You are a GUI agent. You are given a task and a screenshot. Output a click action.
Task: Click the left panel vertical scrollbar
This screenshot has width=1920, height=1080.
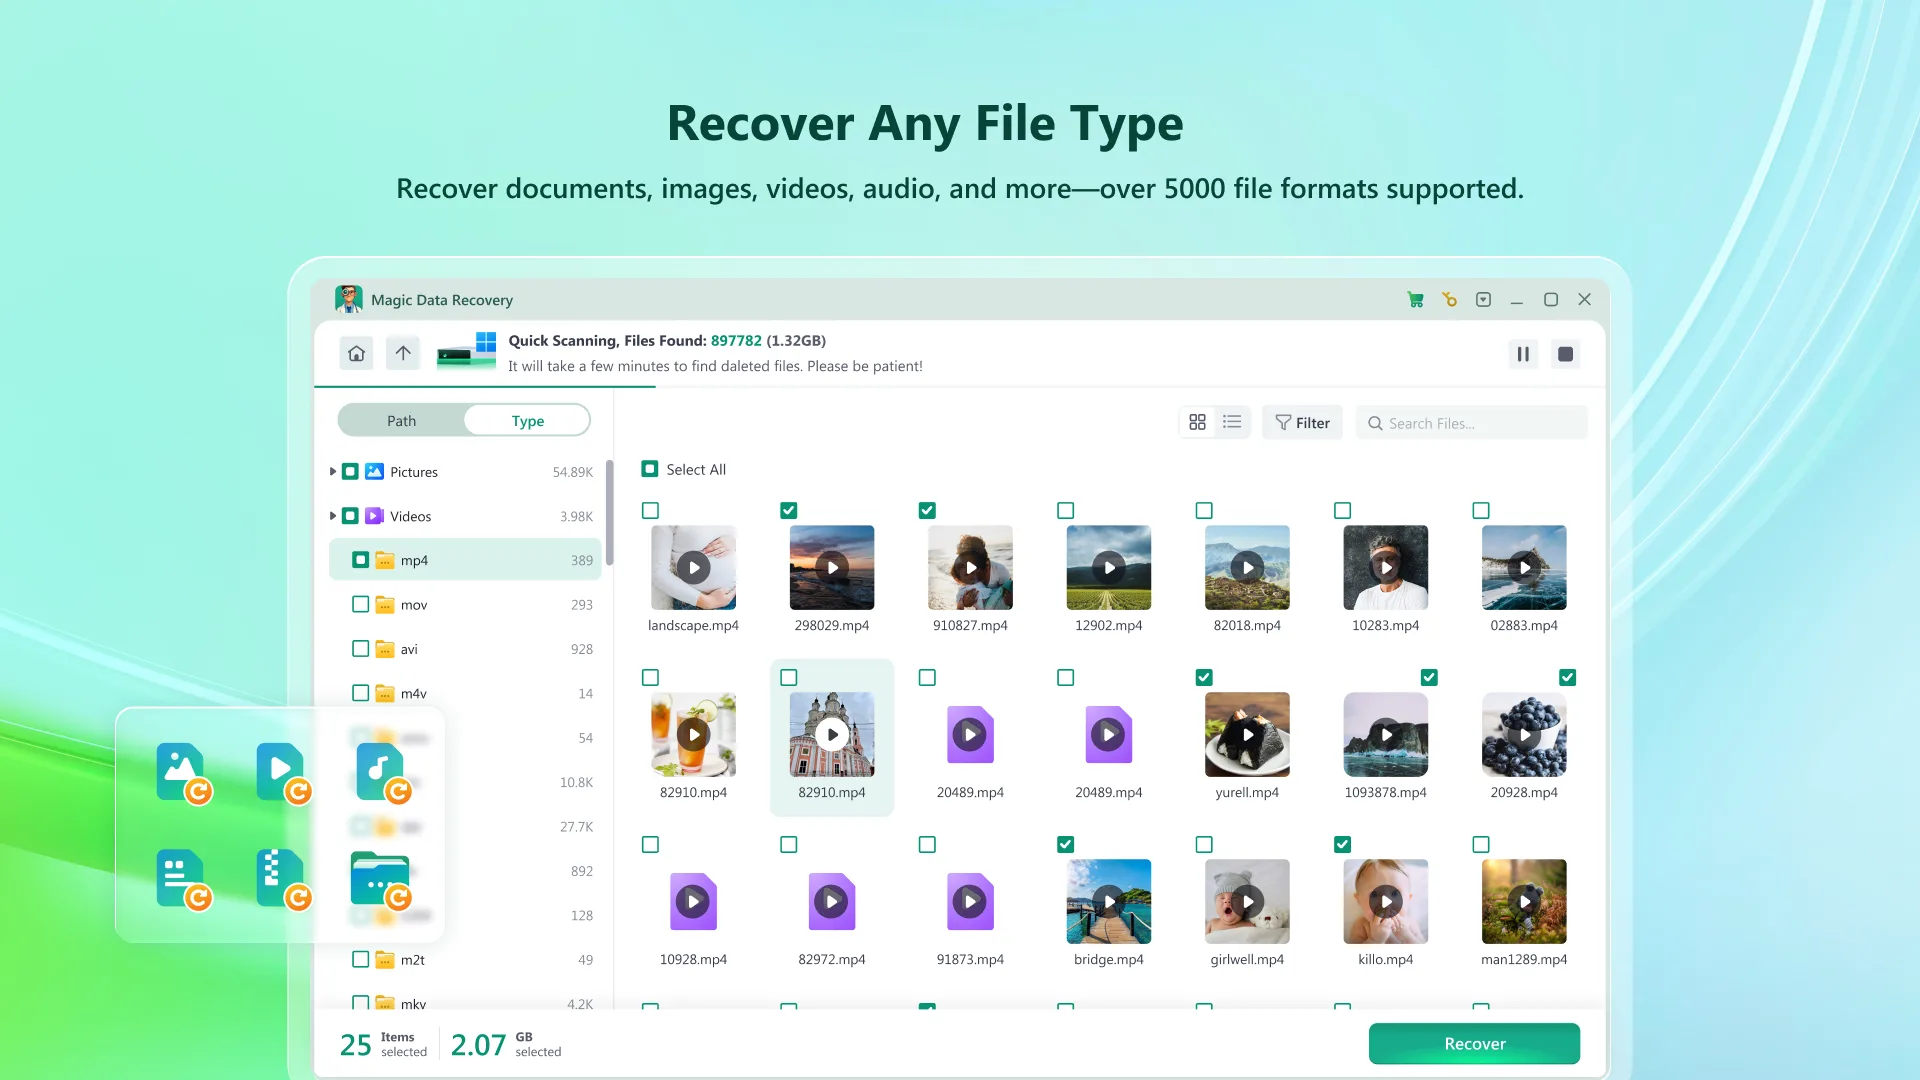609,512
